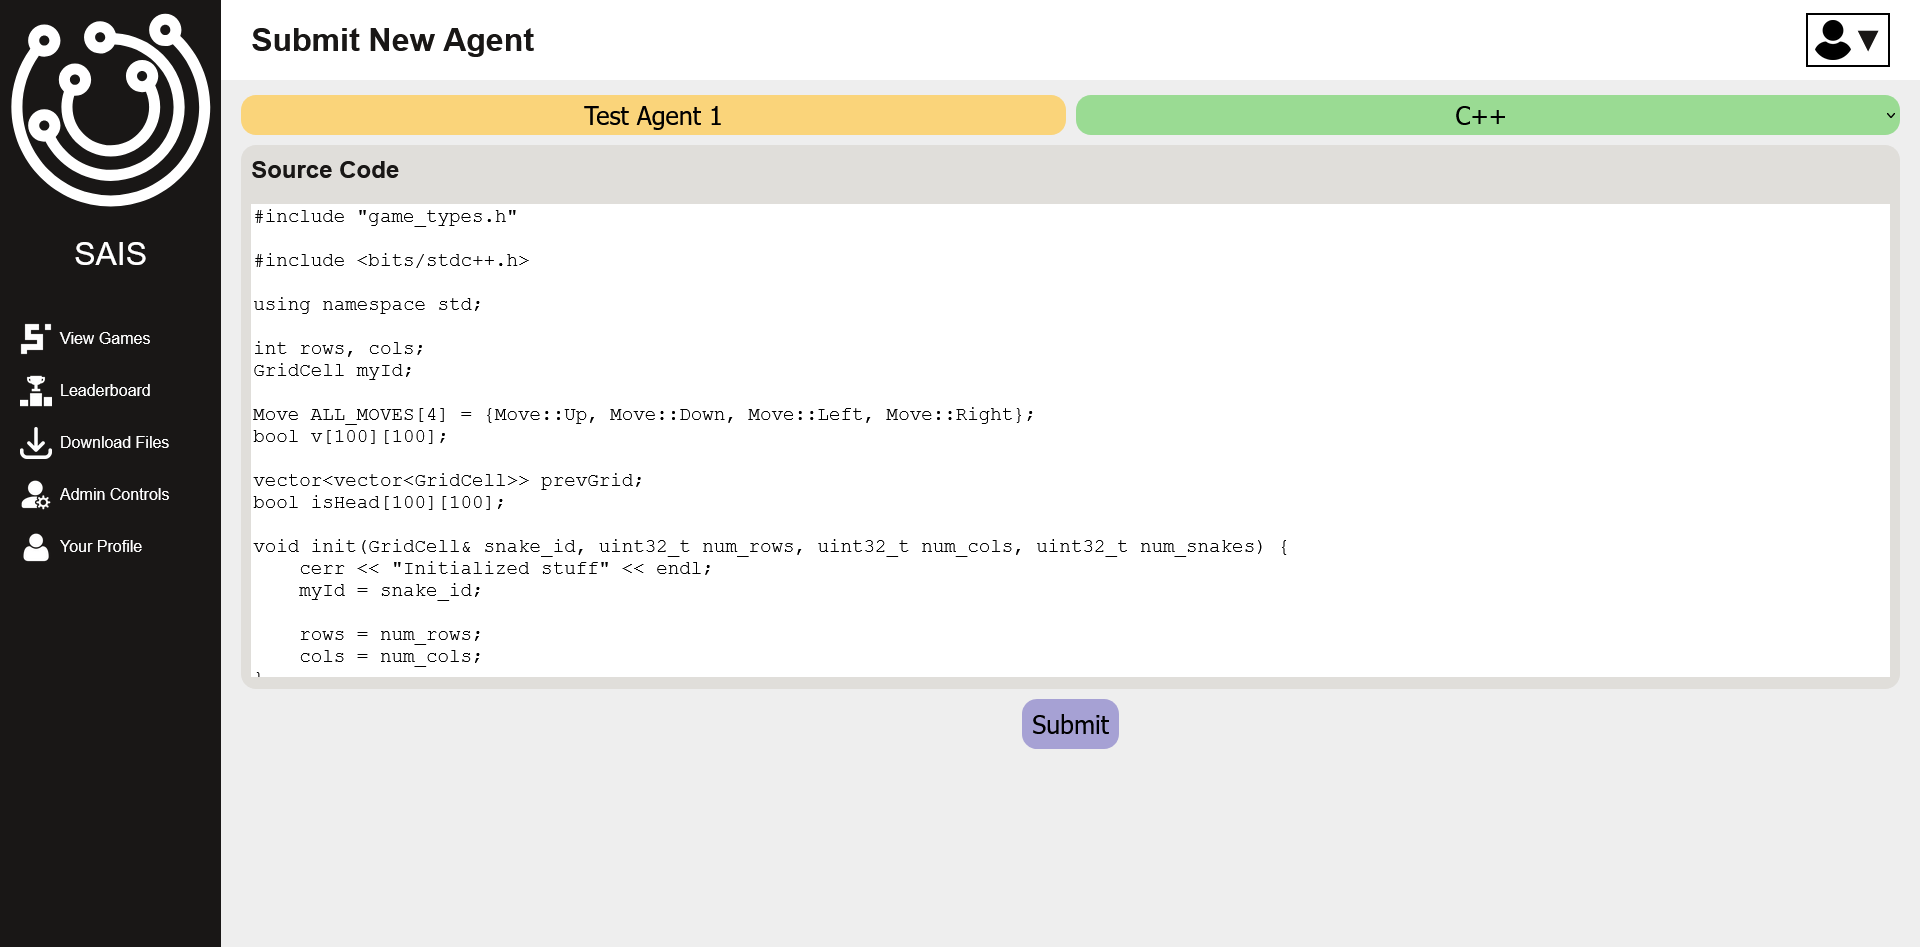The width and height of the screenshot is (1920, 947).
Task: Submit the new agent
Action: (x=1070, y=724)
